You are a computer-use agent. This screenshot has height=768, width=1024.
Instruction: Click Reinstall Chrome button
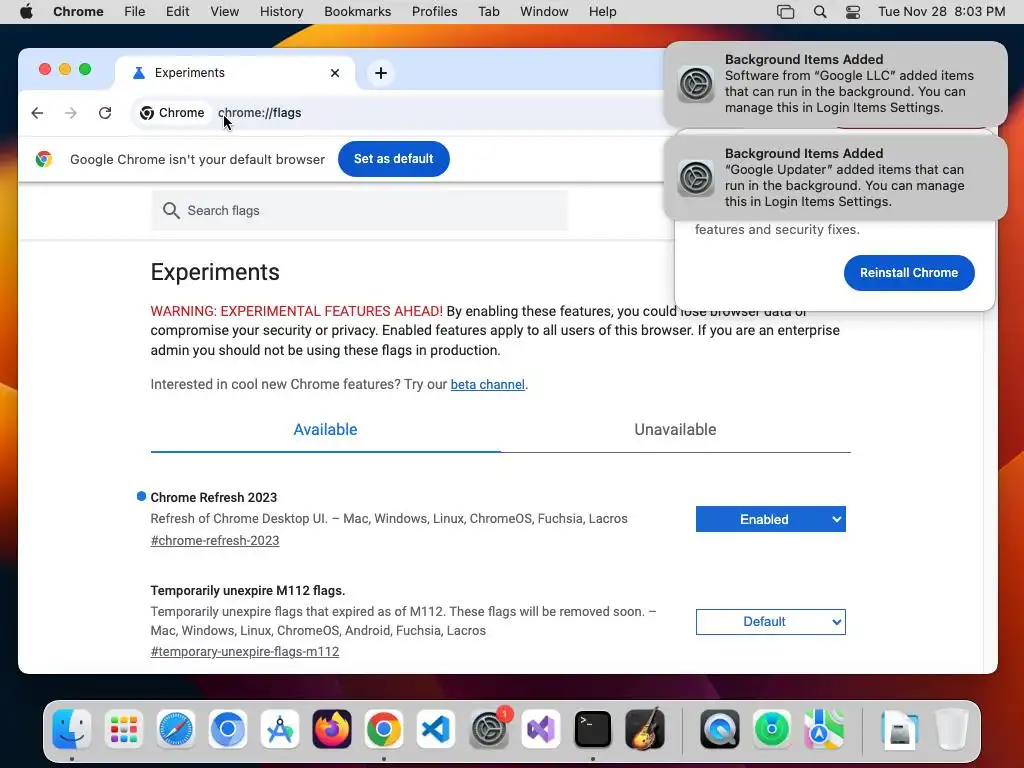click(909, 273)
